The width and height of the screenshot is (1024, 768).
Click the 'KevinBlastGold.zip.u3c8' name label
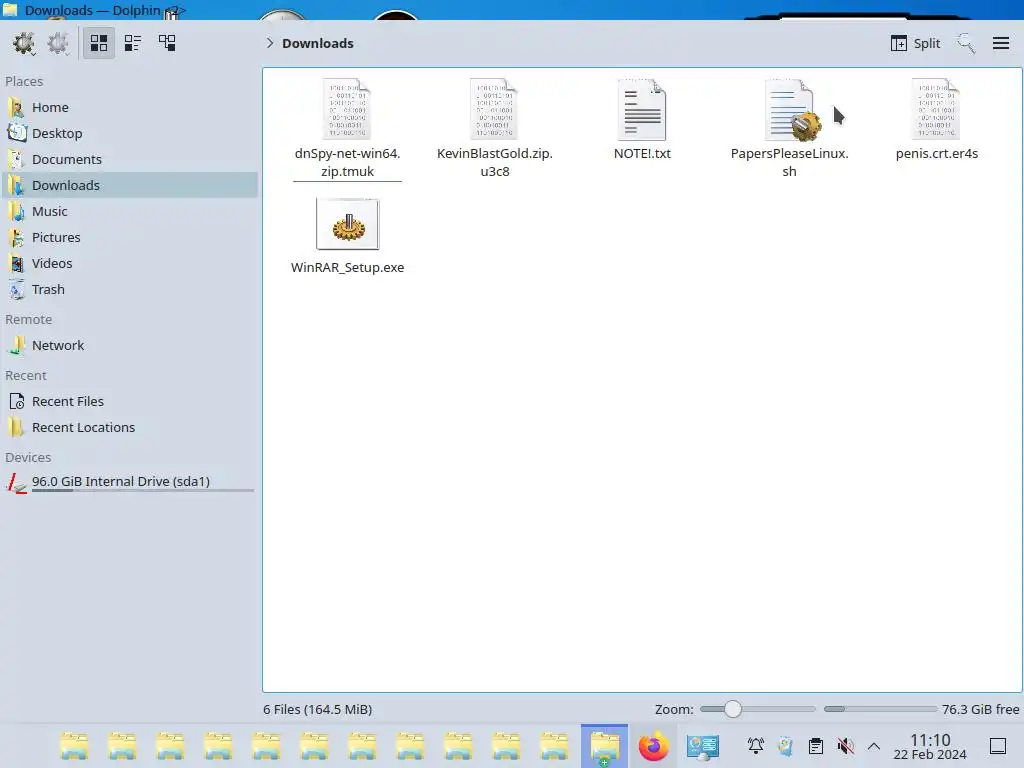pyautogui.click(x=494, y=163)
